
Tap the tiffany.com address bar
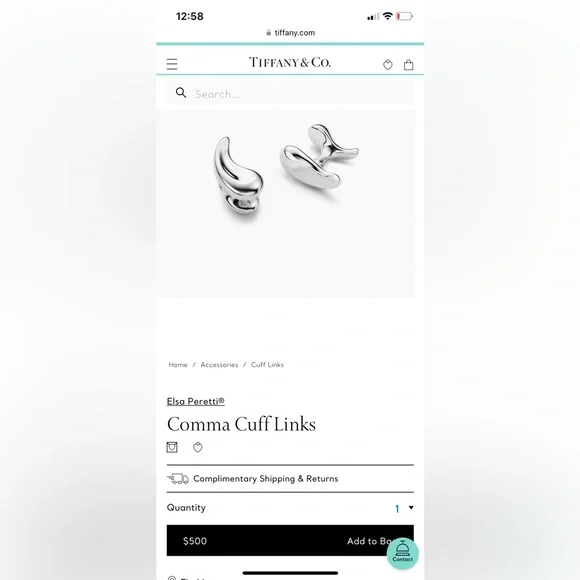290,33
